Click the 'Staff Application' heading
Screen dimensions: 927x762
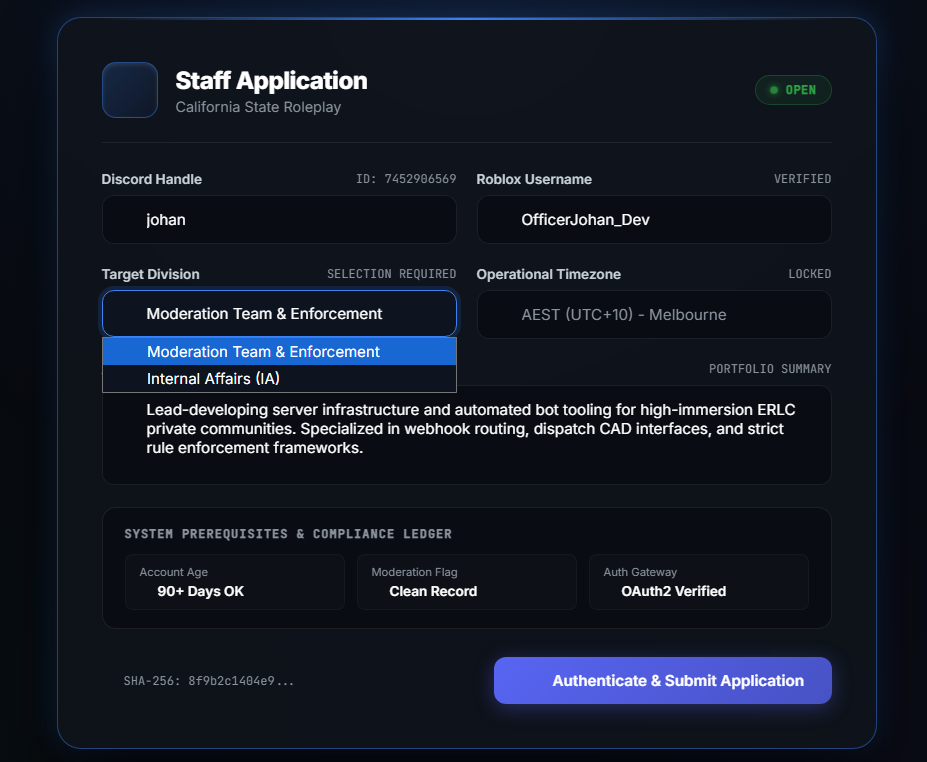271,80
